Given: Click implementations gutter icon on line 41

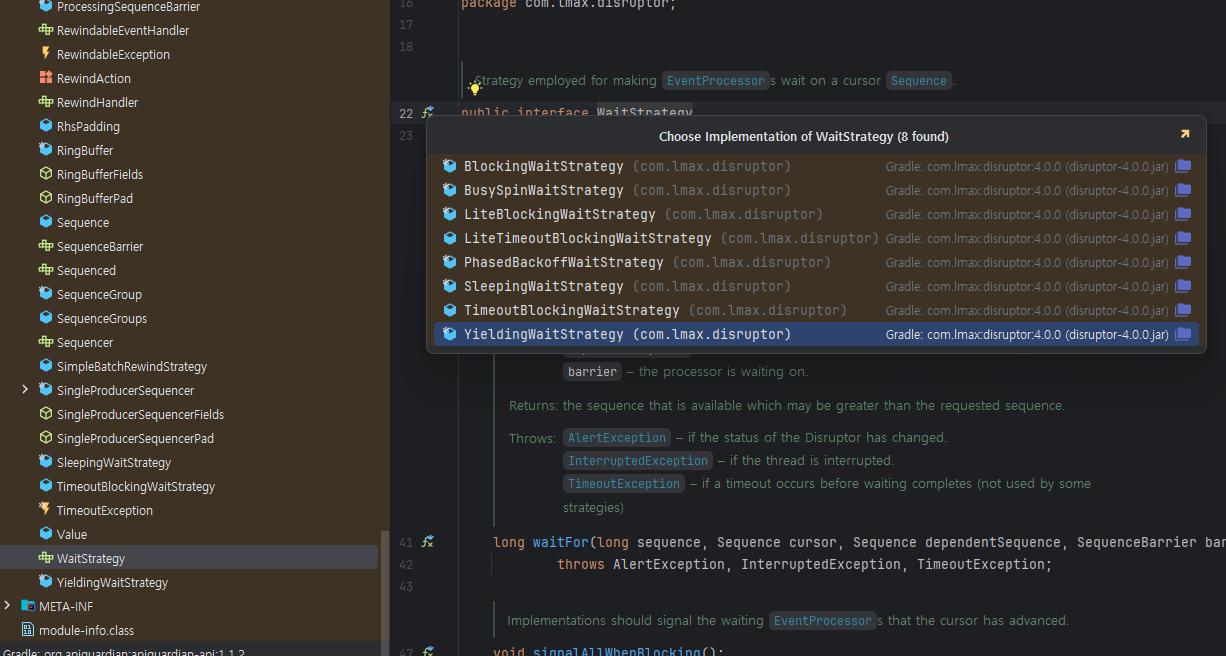Looking at the screenshot, I should click(x=428, y=542).
